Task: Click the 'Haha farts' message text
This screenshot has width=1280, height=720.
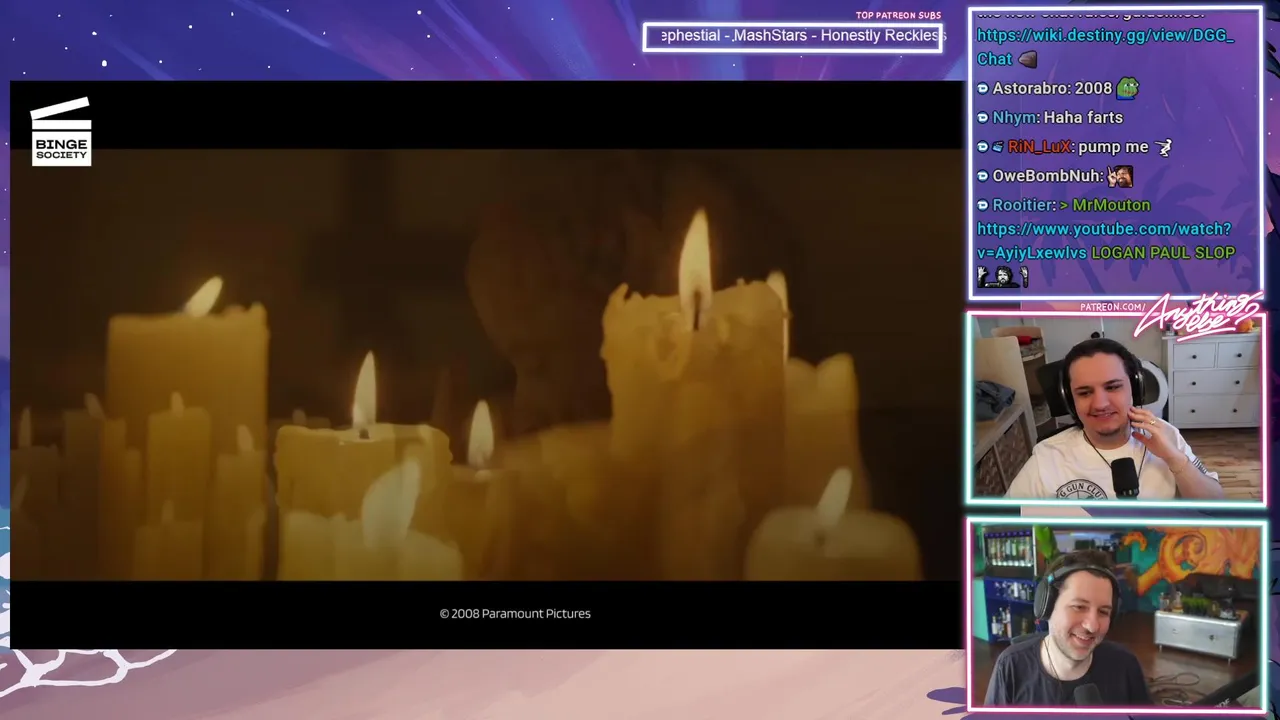Action: (1083, 118)
